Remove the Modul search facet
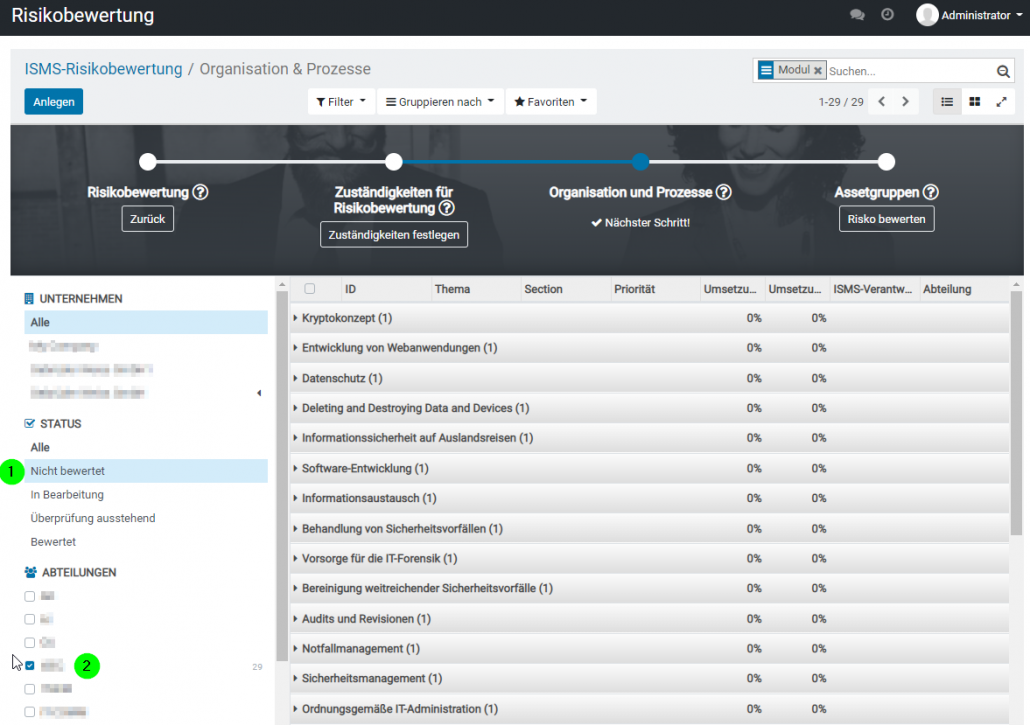Viewport: 1030px width, 725px height. coord(818,71)
